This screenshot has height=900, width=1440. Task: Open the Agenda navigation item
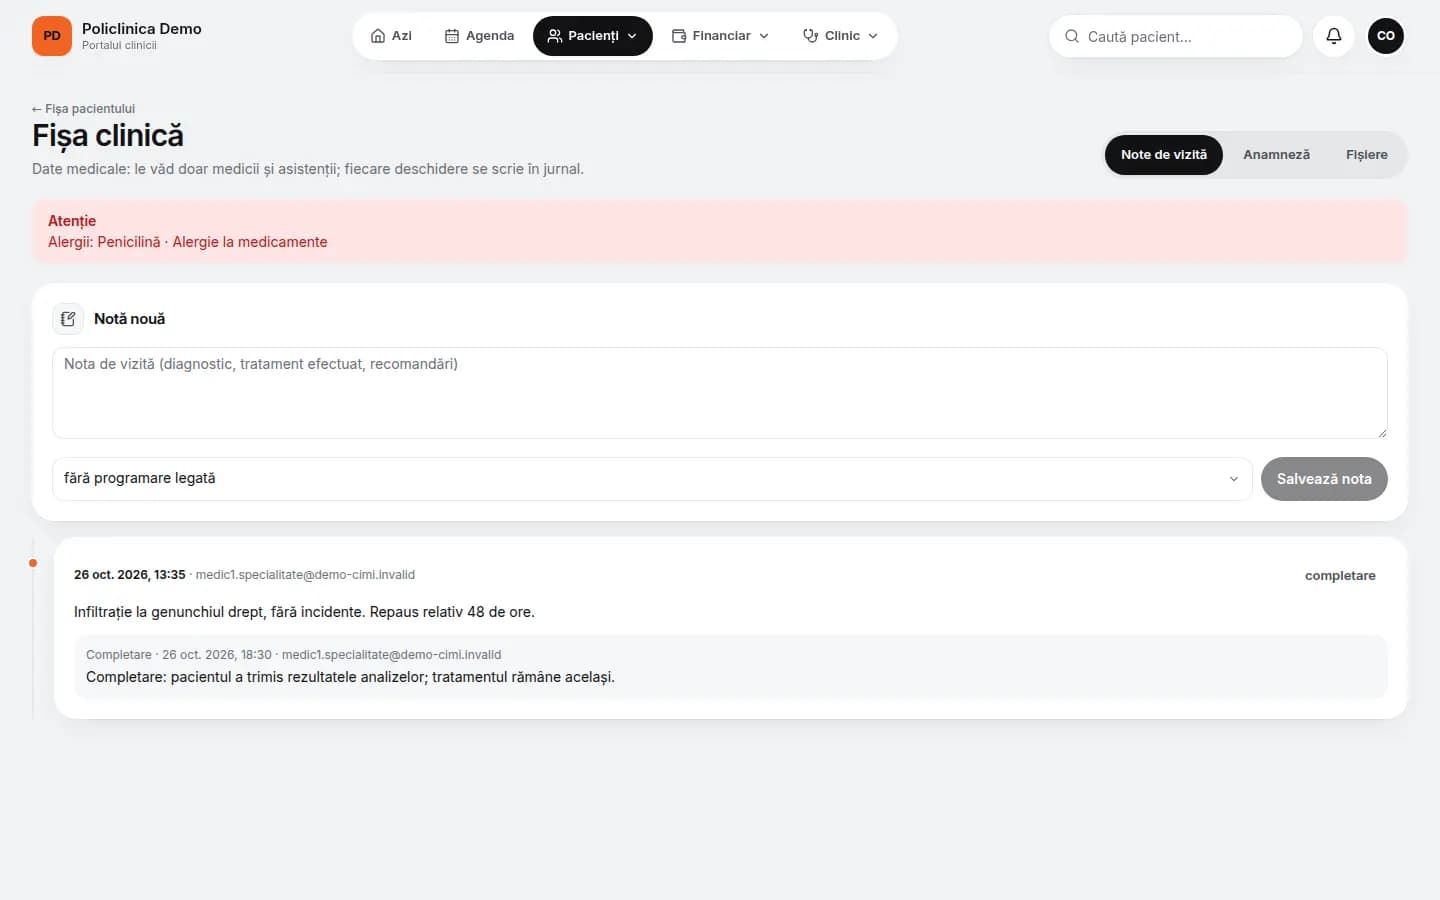click(x=479, y=36)
